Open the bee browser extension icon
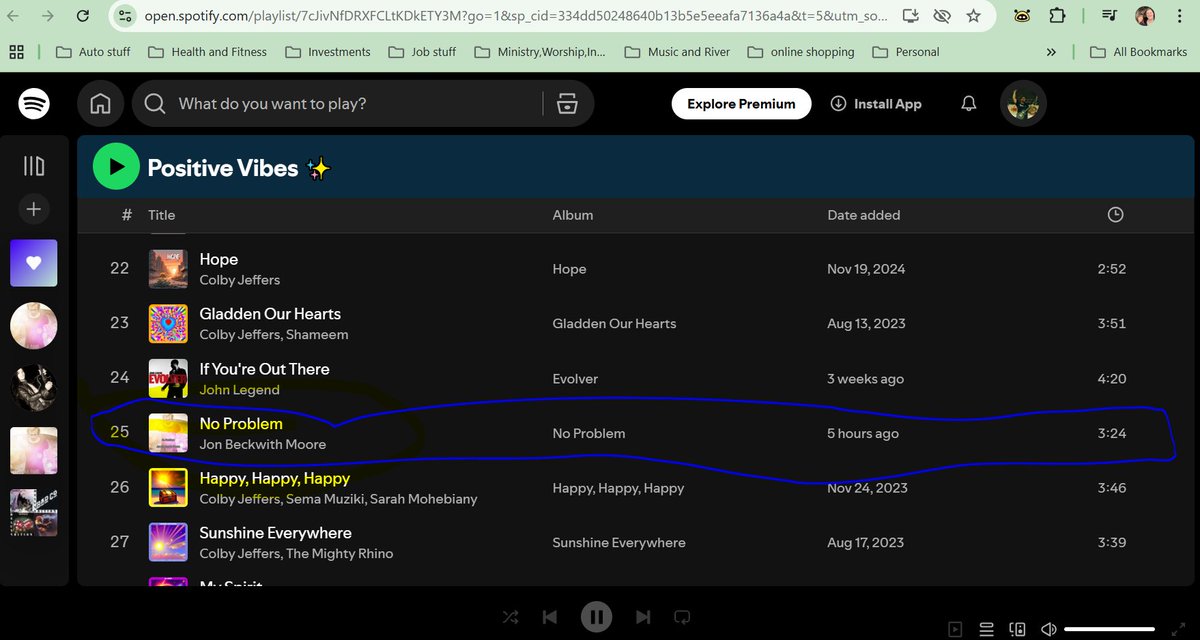Viewport: 1200px width, 640px height. coord(1022,16)
